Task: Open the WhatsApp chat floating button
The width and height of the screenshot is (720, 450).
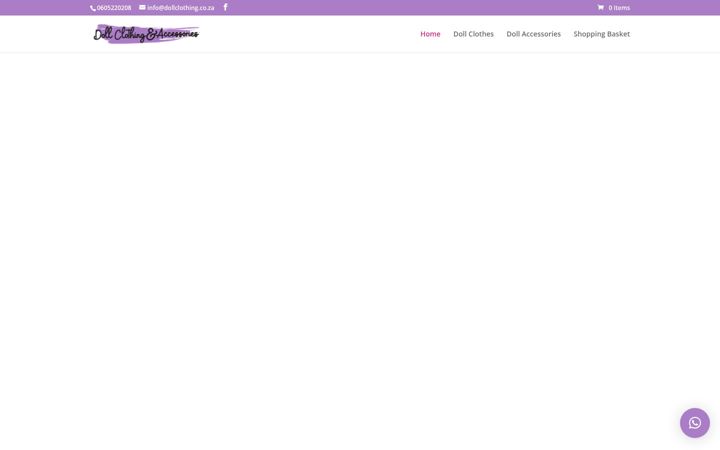Action: tap(695, 423)
